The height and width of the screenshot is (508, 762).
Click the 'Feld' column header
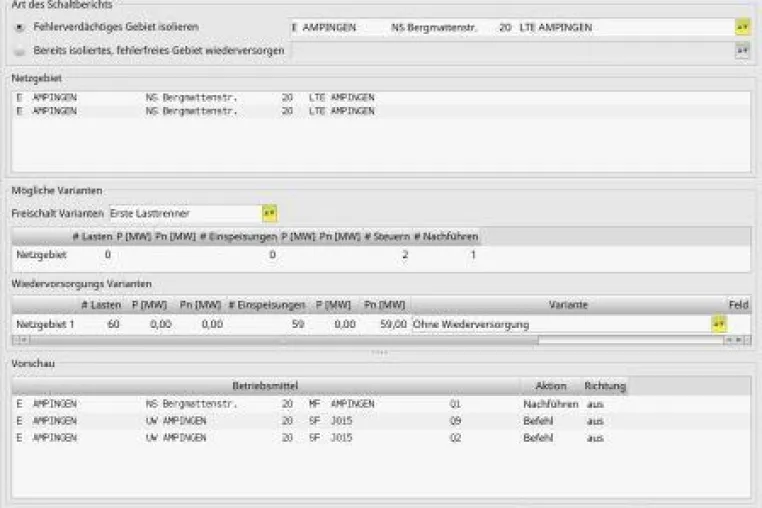point(738,305)
